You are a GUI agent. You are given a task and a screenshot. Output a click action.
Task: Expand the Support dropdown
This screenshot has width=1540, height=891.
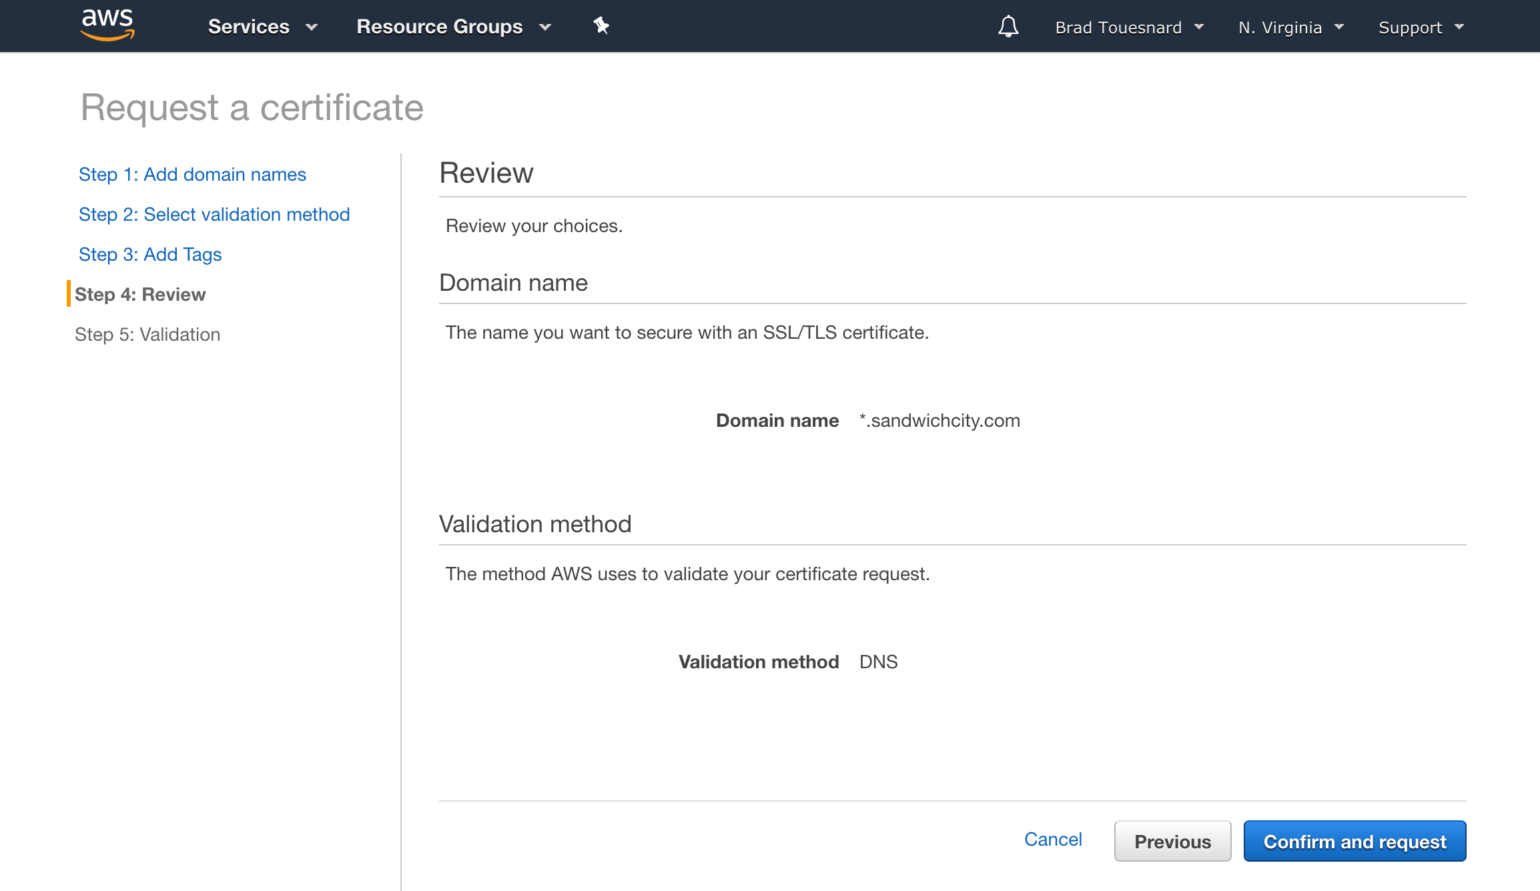(1419, 28)
